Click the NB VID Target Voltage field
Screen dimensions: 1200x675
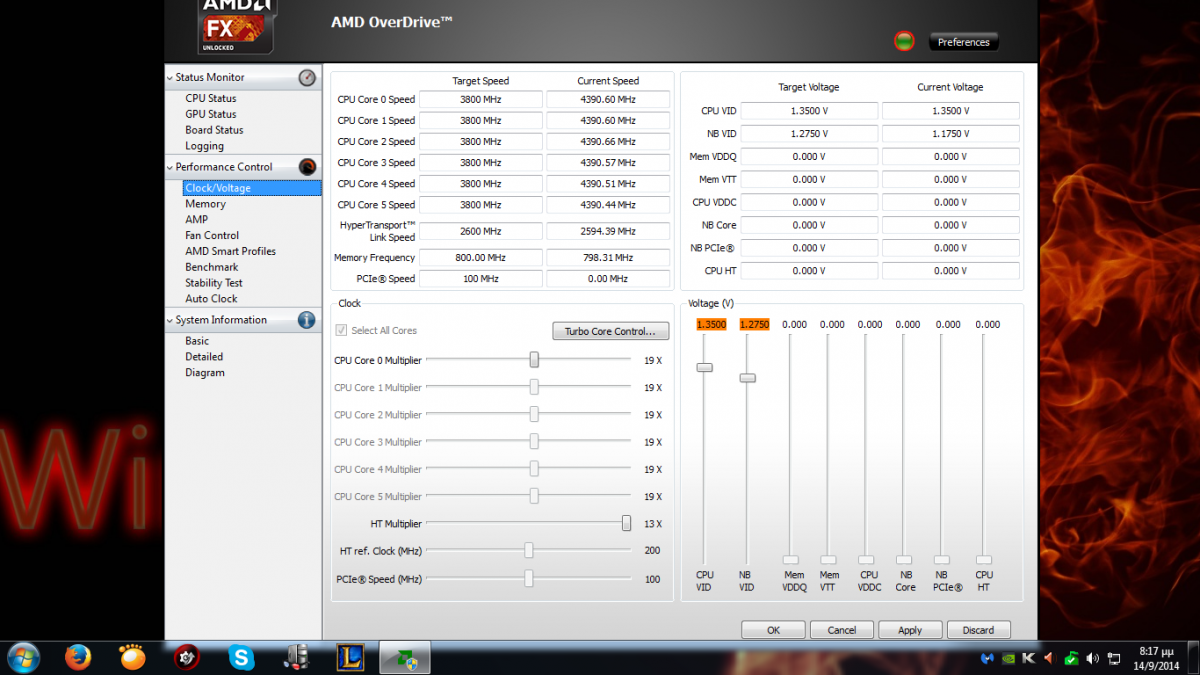(809, 134)
